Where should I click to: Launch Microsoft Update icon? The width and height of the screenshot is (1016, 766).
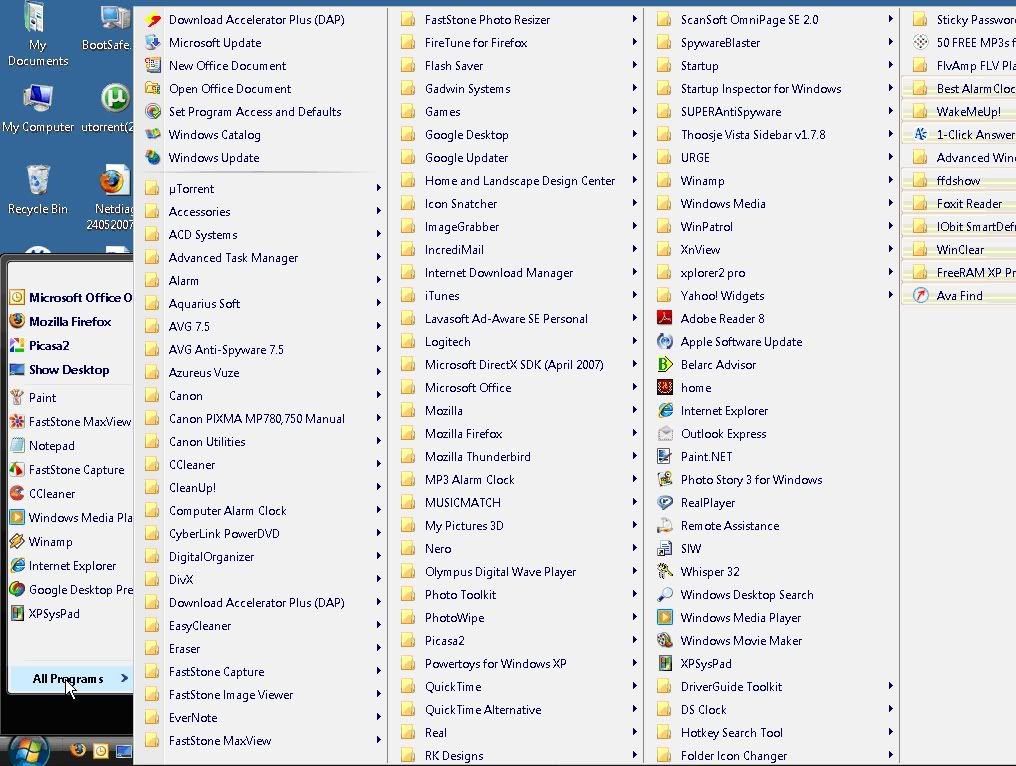153,43
